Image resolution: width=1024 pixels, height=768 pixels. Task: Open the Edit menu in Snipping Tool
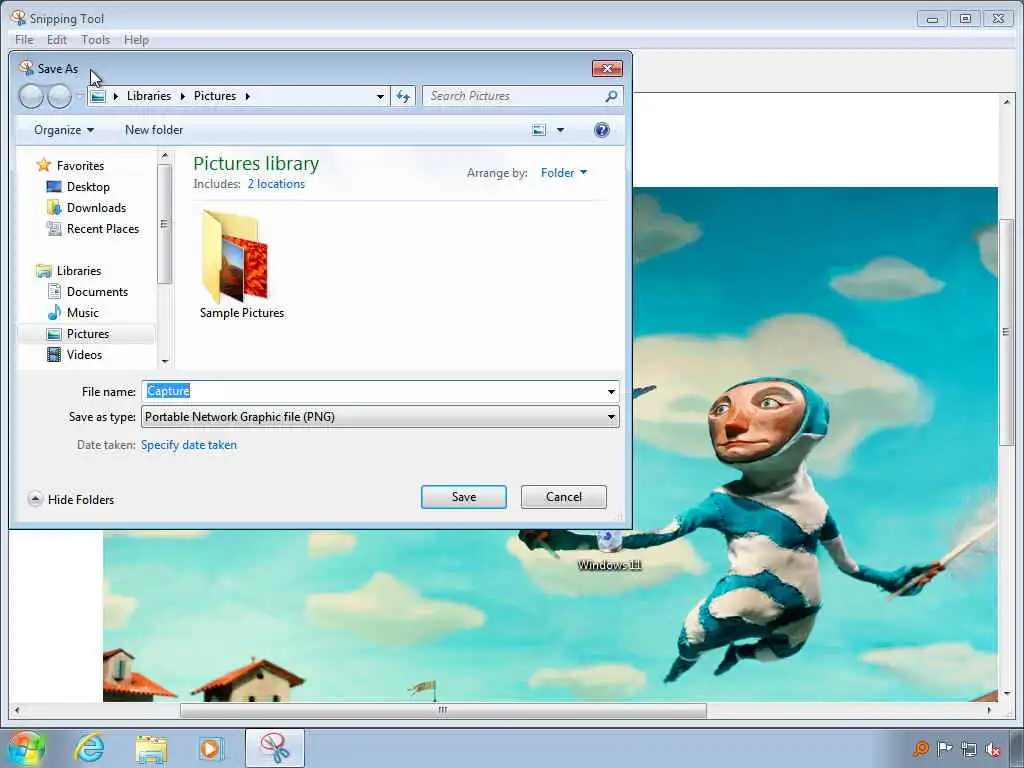coord(57,40)
